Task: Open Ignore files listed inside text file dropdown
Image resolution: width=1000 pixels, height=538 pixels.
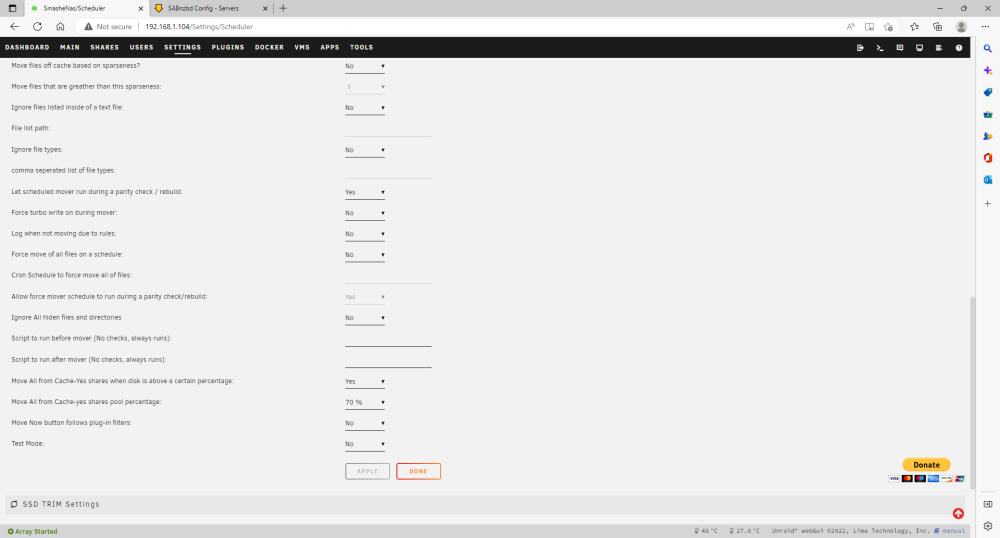Action: click(x=365, y=108)
